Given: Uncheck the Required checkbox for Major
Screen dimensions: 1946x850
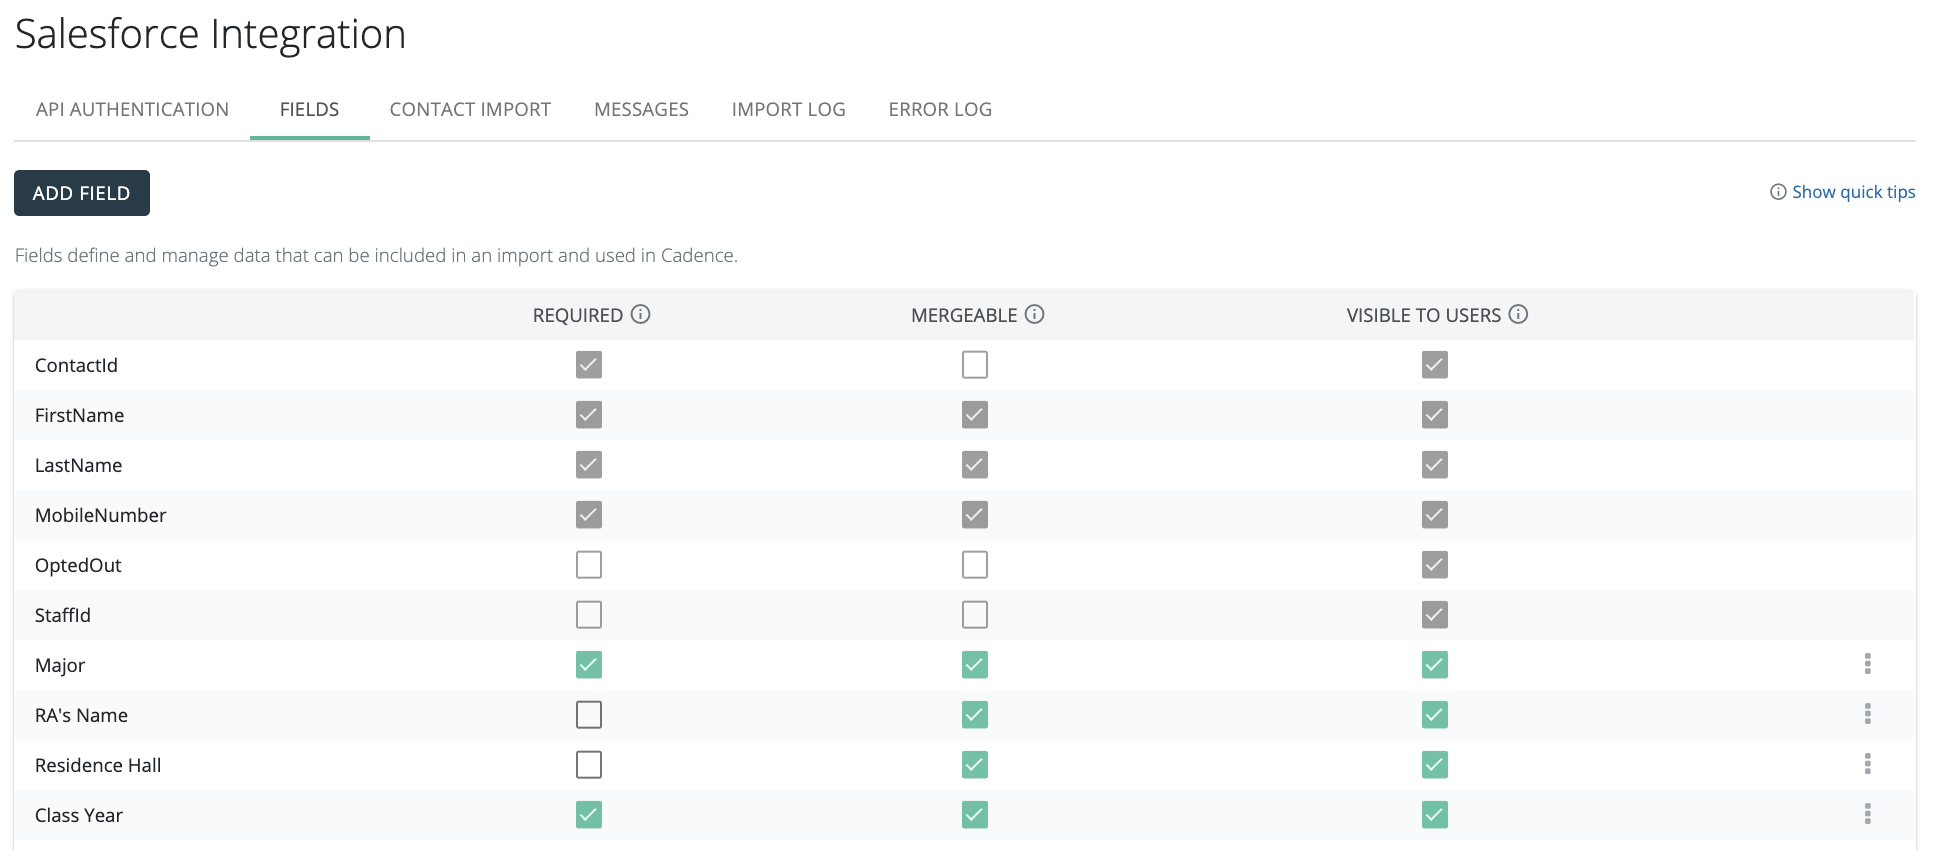Looking at the screenshot, I should (589, 665).
